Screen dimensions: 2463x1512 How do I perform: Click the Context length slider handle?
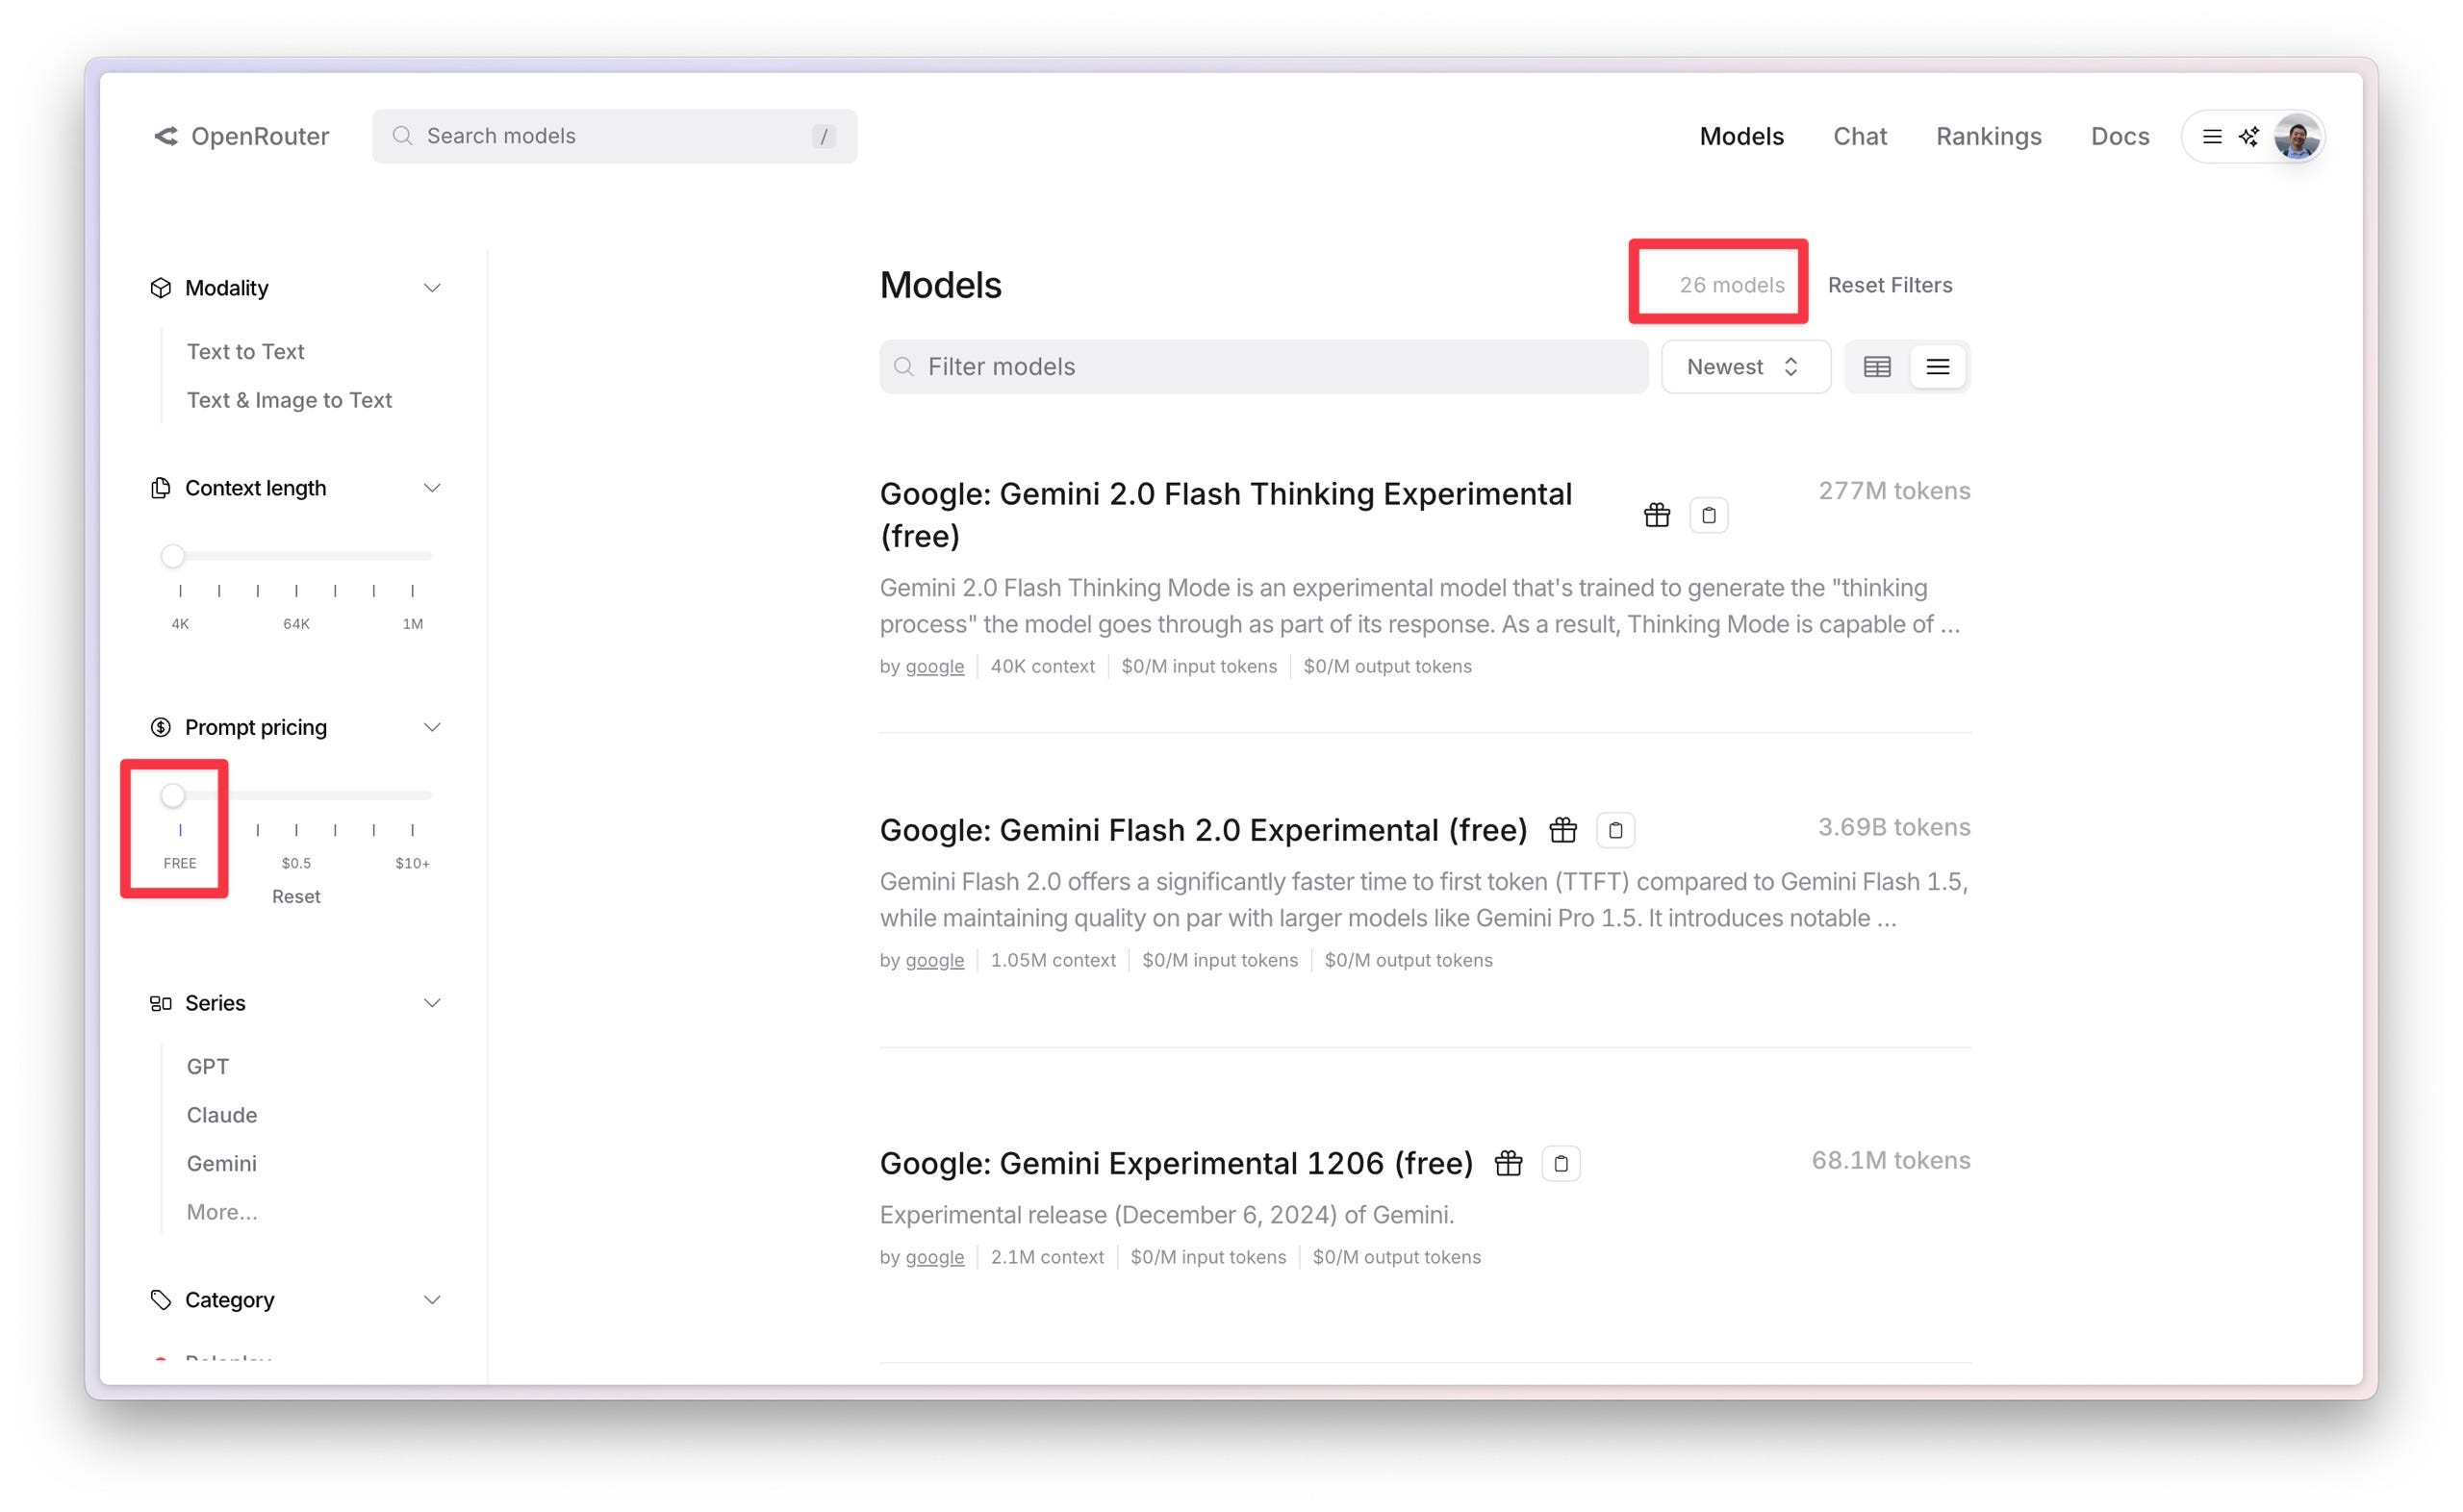173,556
